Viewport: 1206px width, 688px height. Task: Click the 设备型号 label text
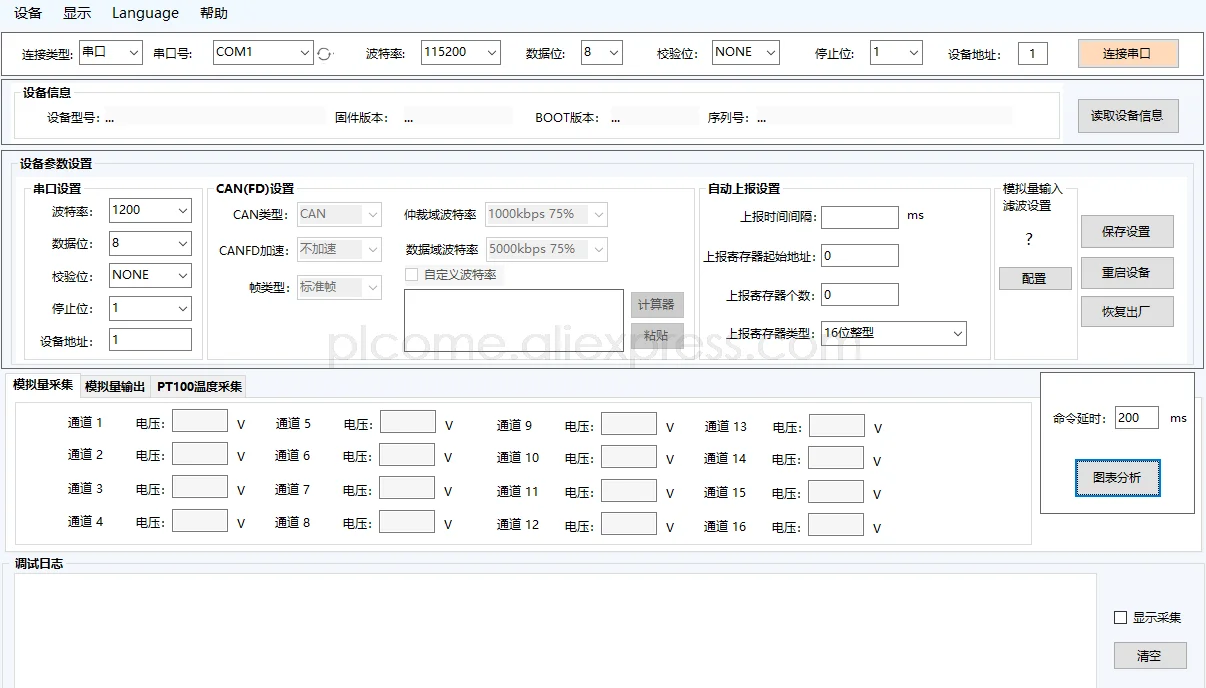pos(72,118)
